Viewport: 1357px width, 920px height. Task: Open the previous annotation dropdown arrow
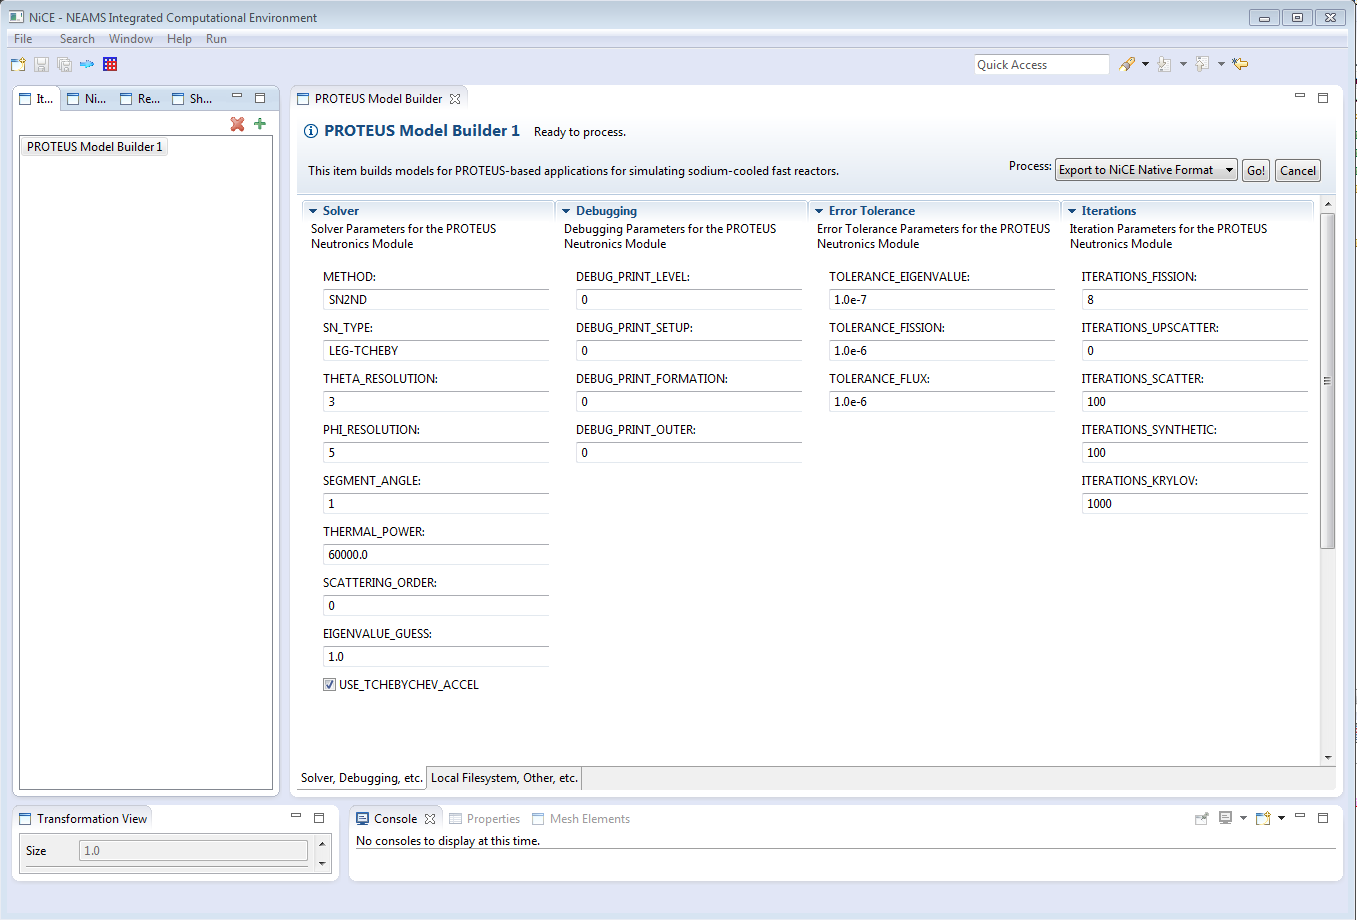click(1221, 64)
